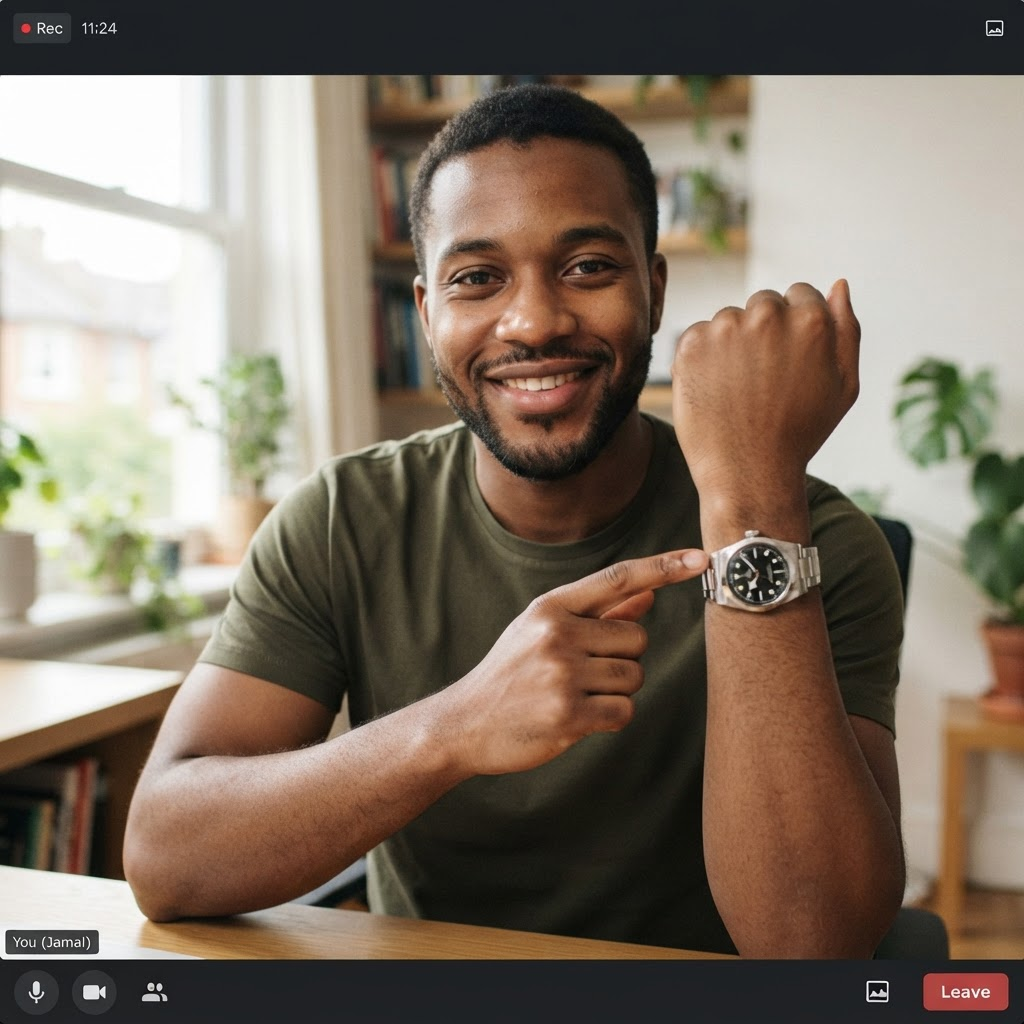Select the You (Jamal) name label
1024x1024 pixels.
click(52, 942)
